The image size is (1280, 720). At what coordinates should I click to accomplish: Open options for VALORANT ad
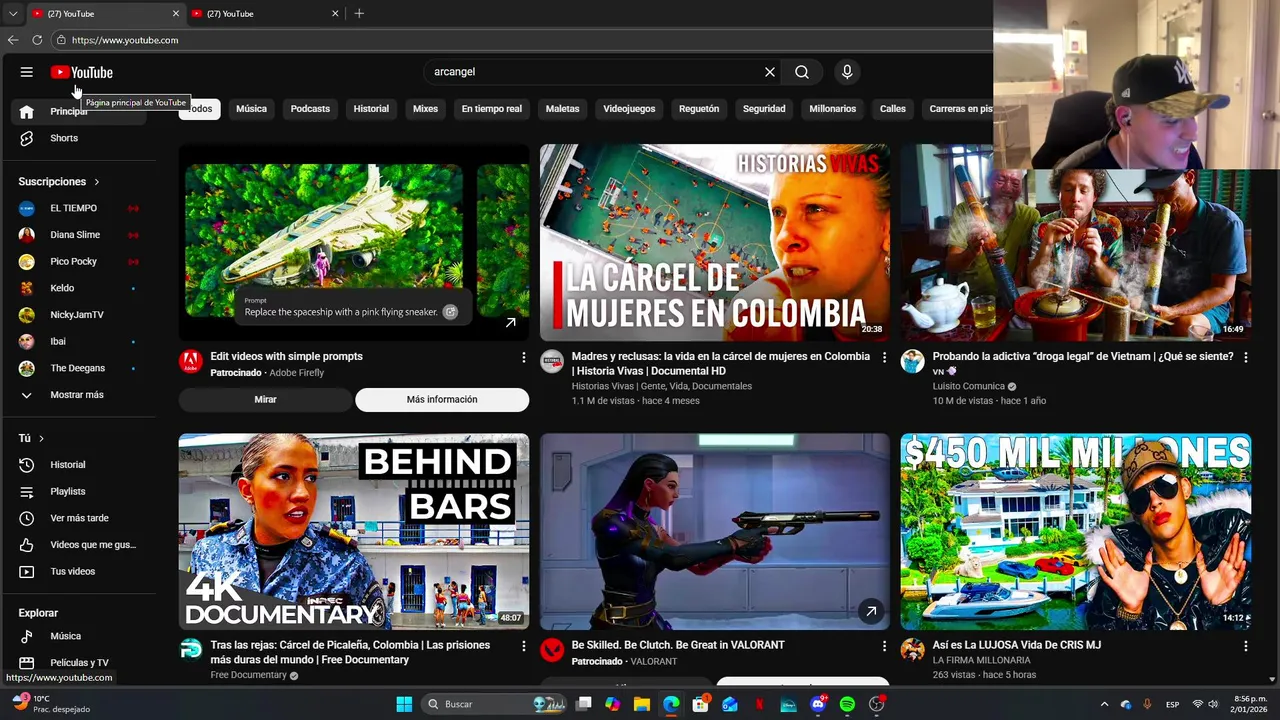(x=884, y=646)
